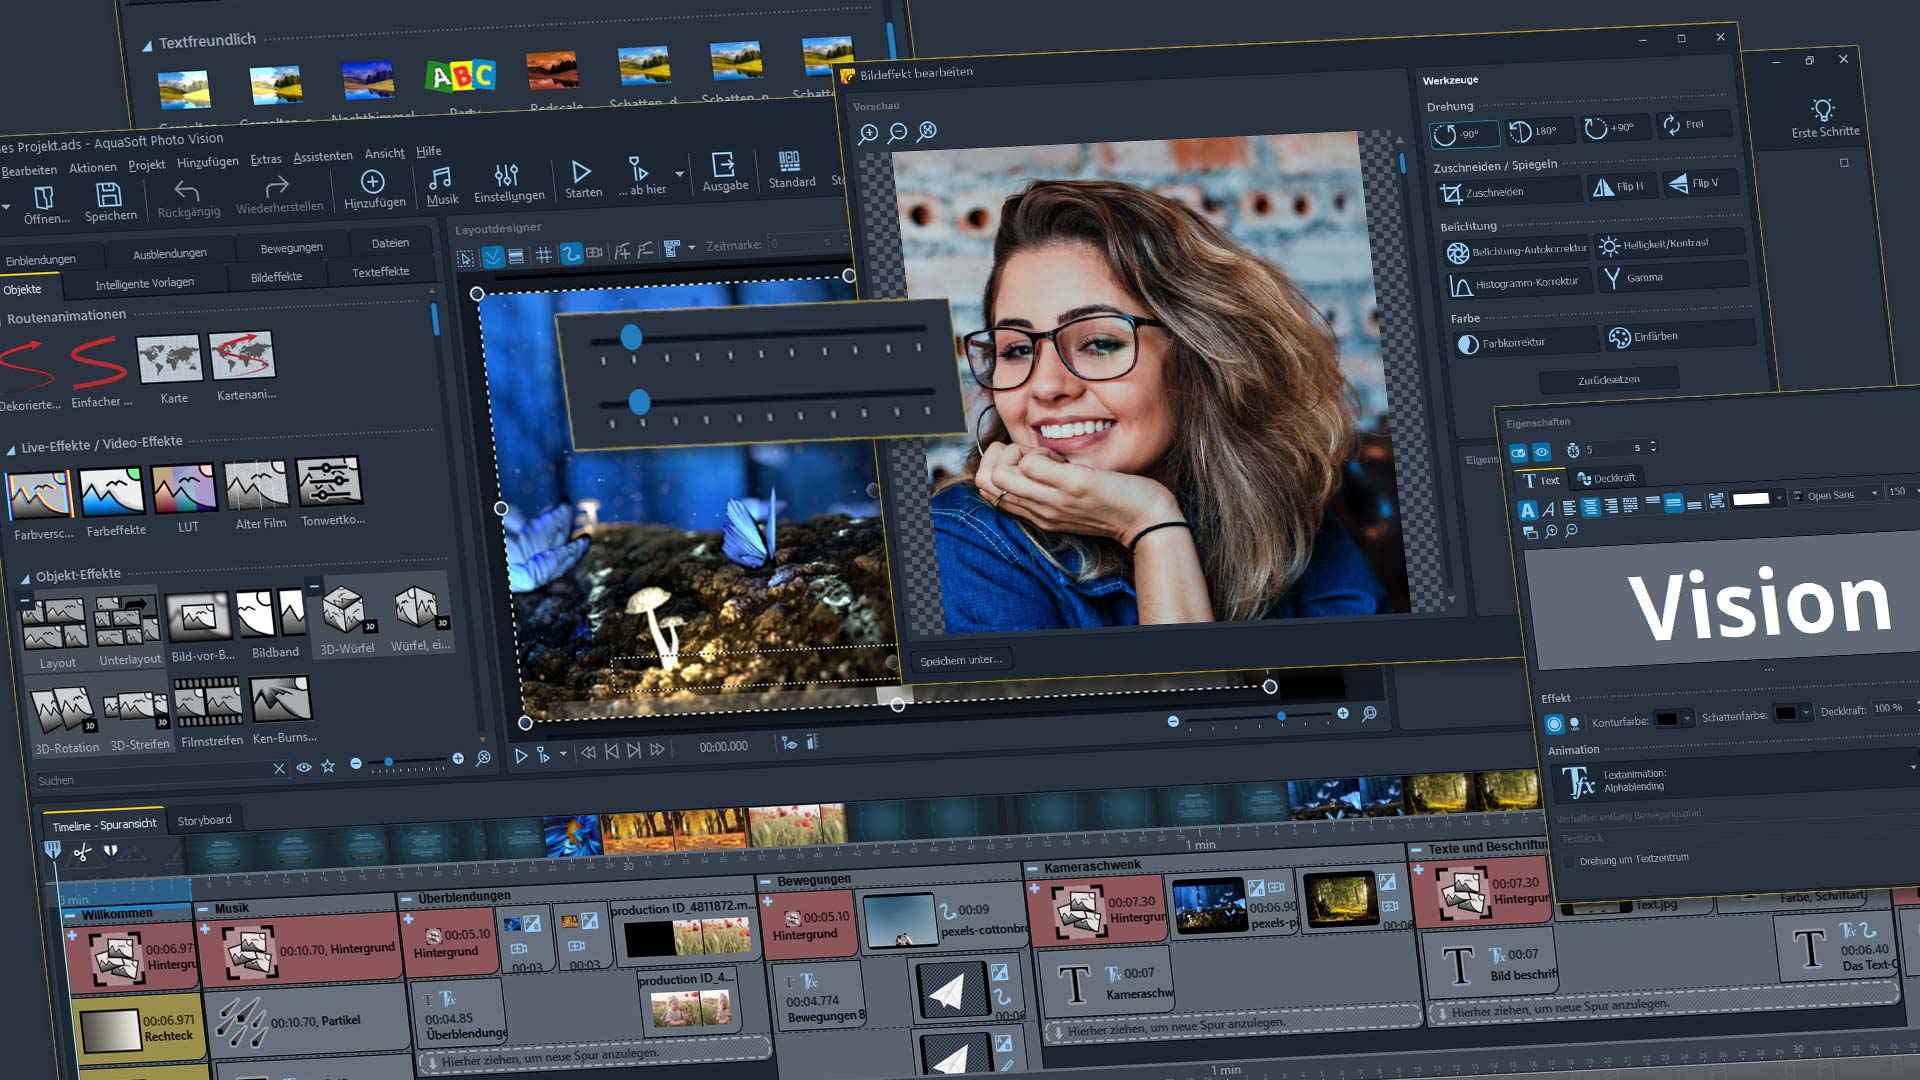Click the upper blue slider handle
The image size is (1920, 1080).
click(630, 337)
